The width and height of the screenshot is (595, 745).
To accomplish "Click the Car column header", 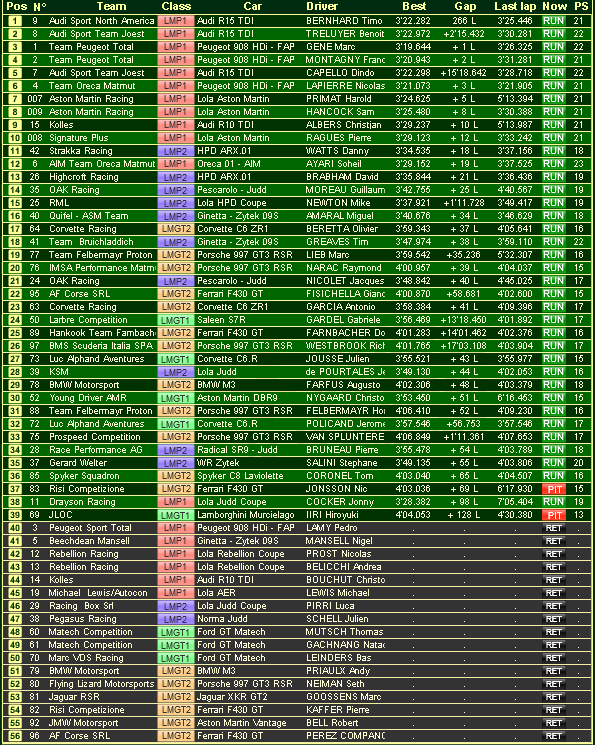I will 252,6.
